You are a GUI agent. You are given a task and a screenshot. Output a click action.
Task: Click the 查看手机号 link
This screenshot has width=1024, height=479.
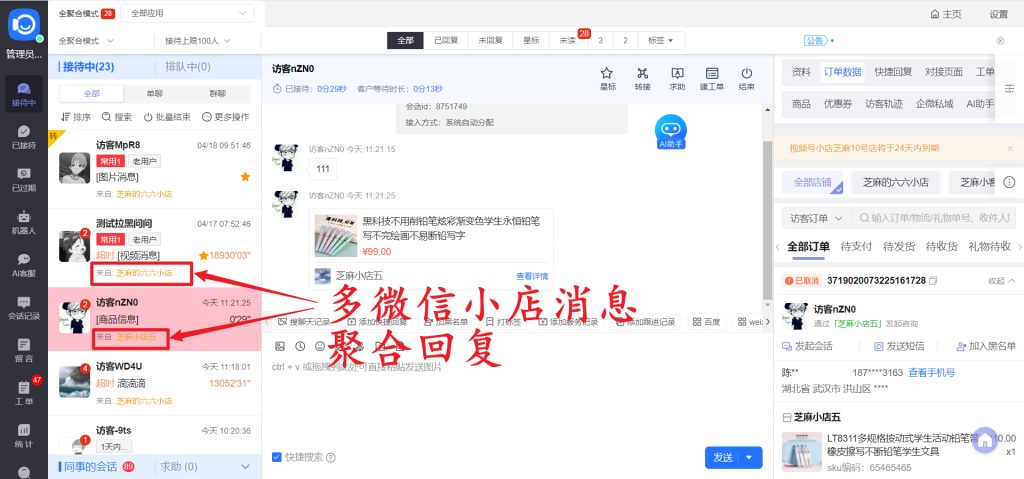931,372
